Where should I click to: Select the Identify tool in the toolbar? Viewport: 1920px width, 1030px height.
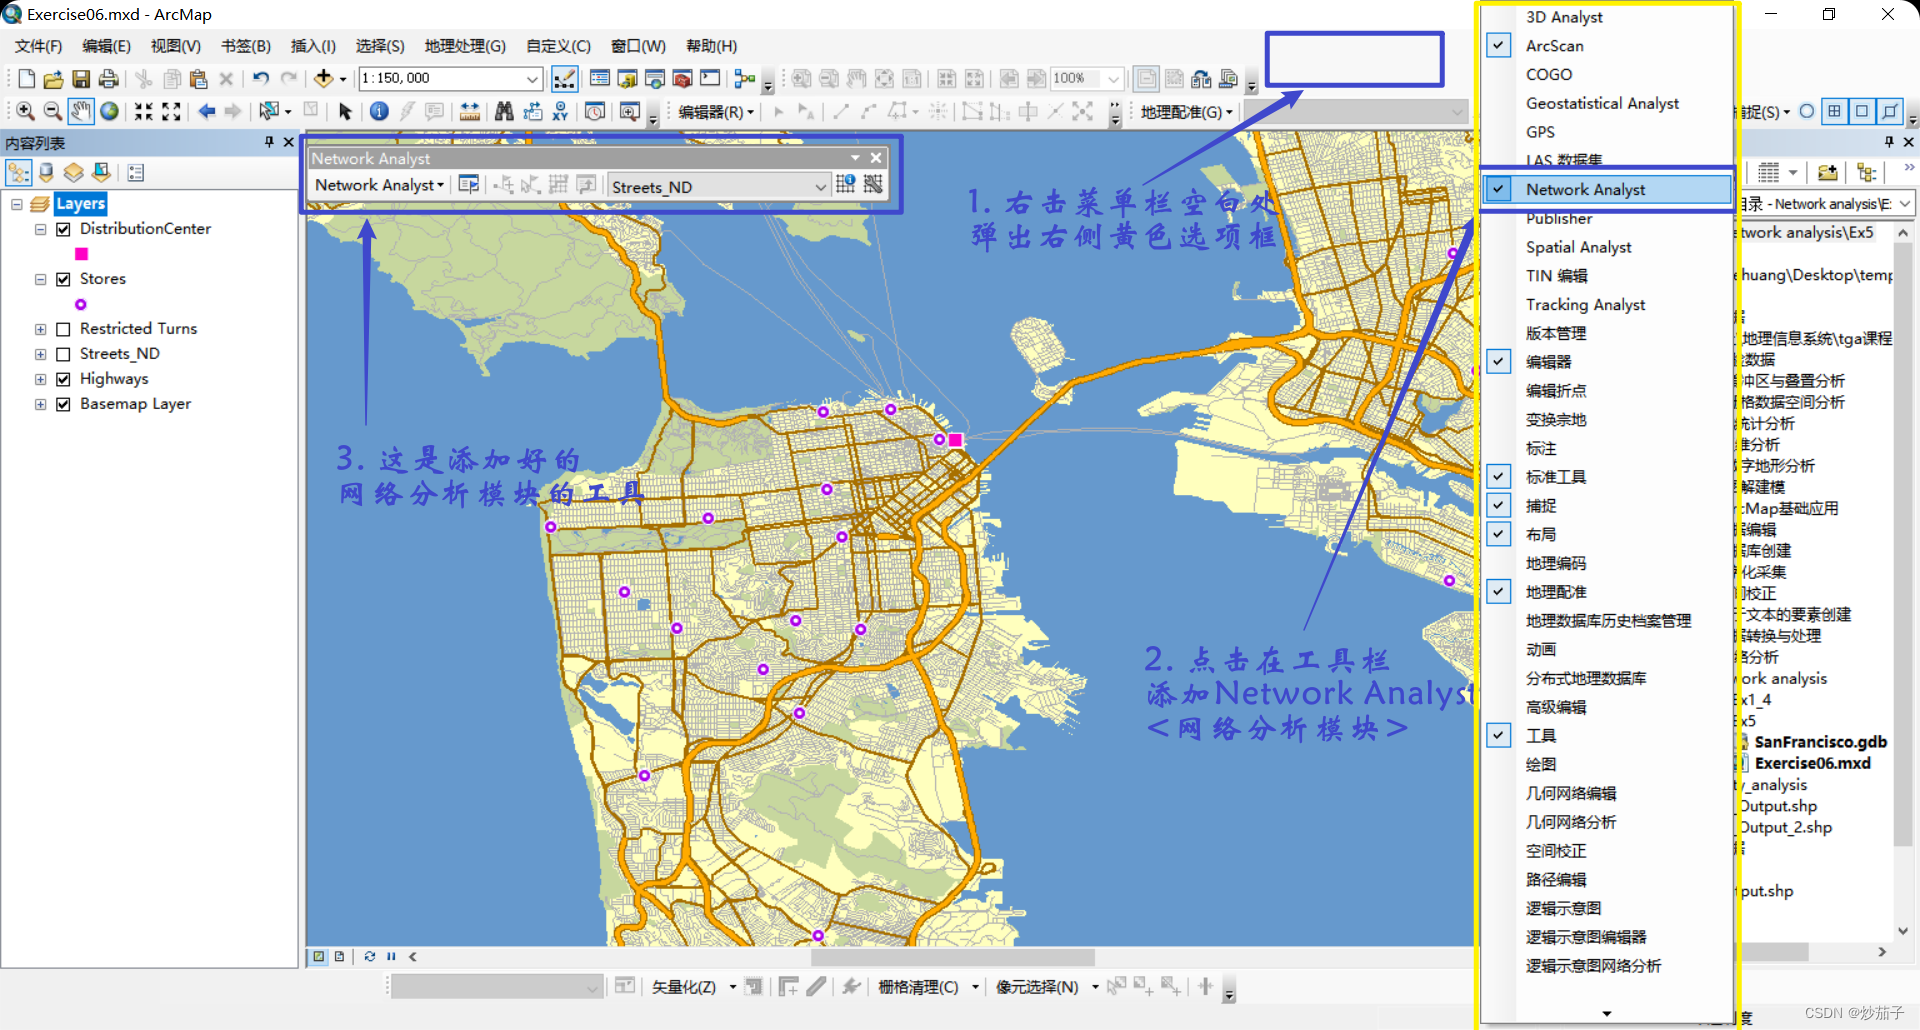coord(379,111)
